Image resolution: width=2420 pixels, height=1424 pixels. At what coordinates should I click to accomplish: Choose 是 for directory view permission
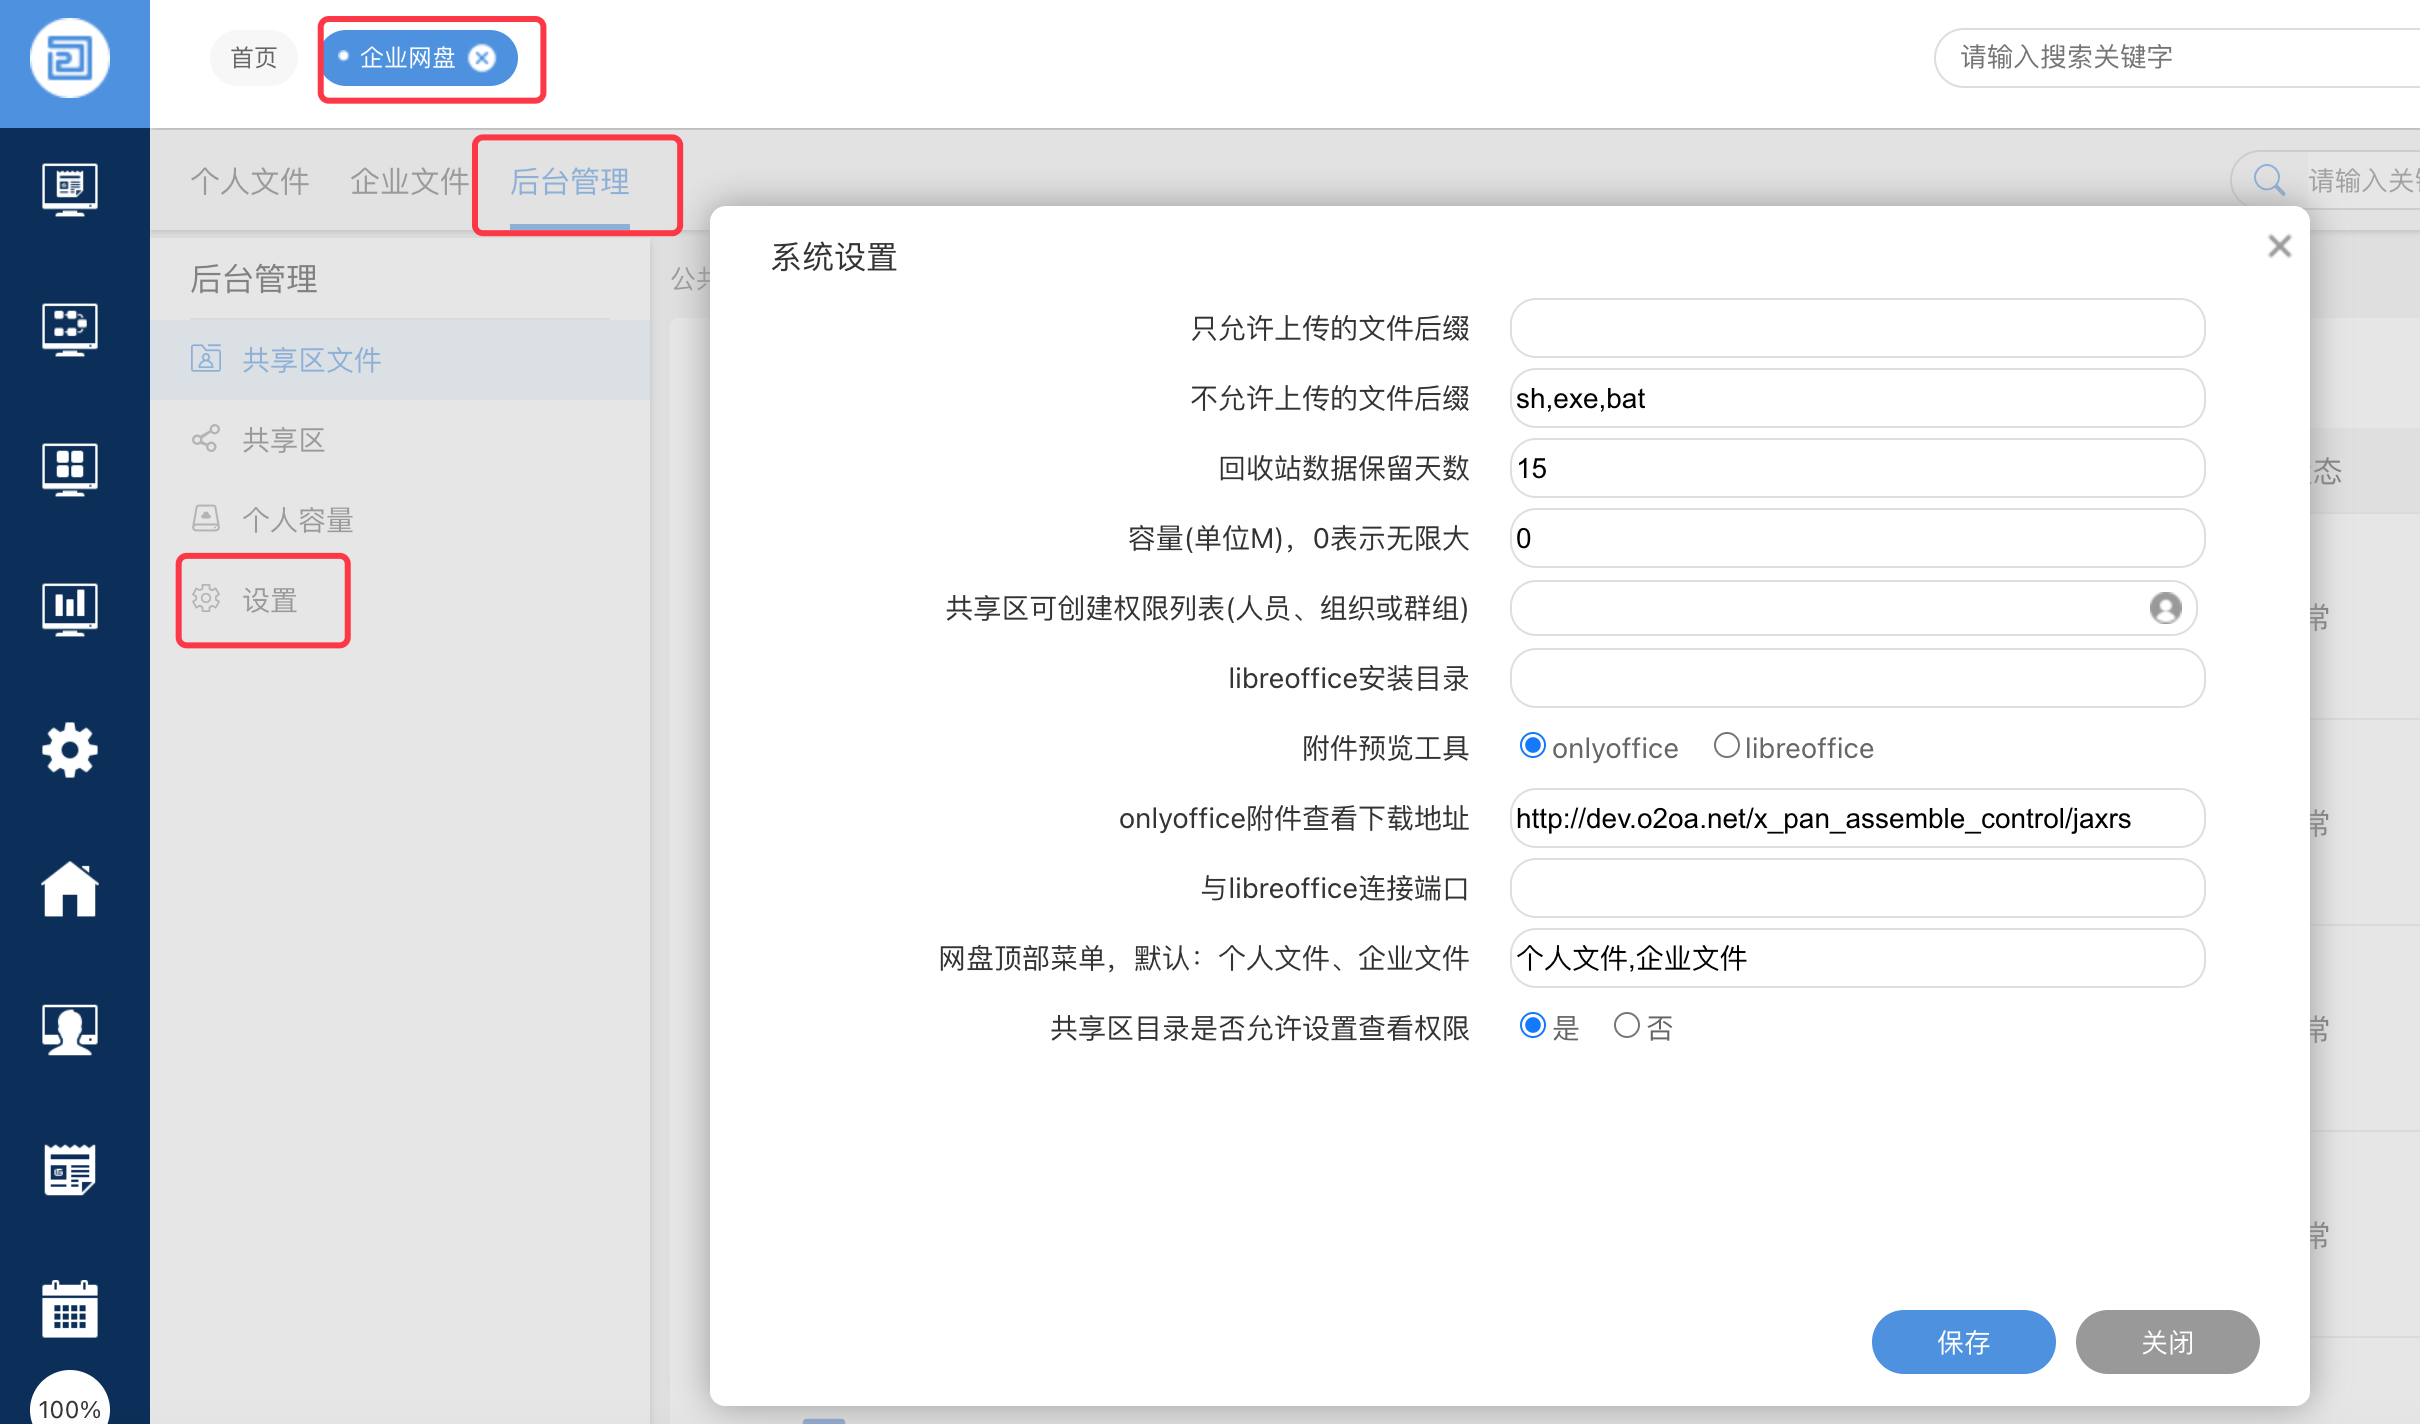point(1532,1026)
